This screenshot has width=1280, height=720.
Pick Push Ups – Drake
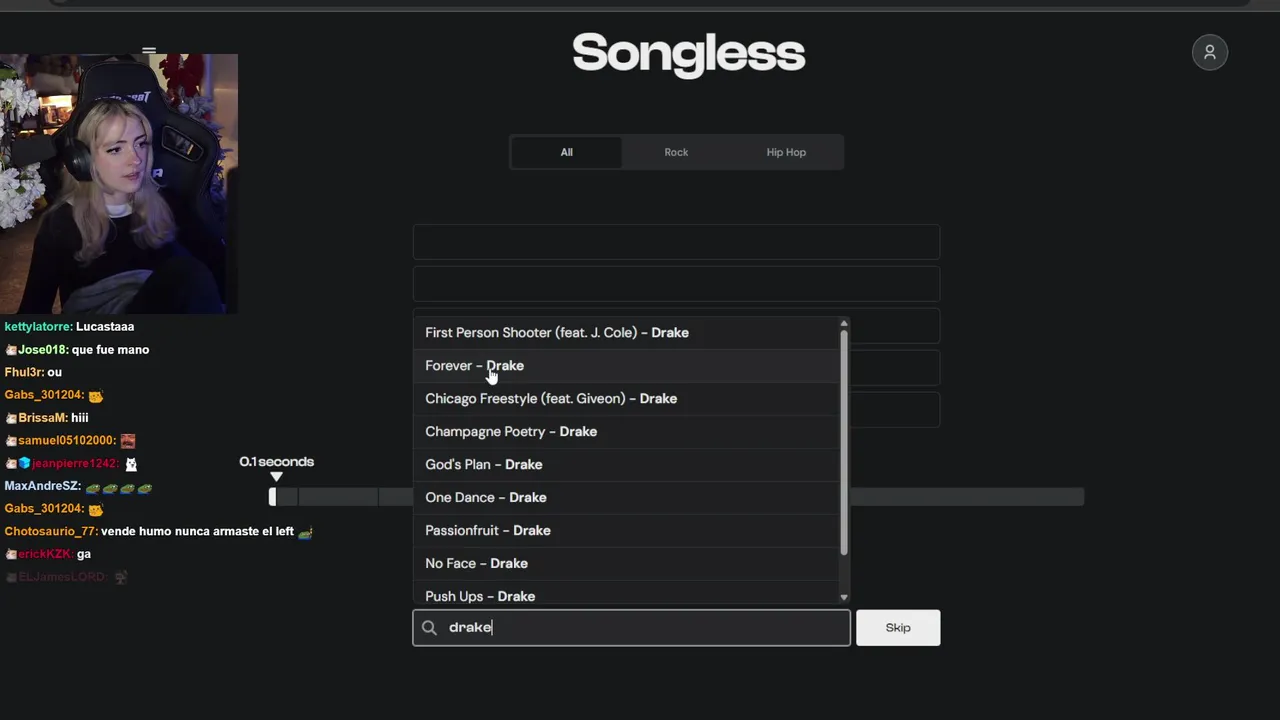coord(626,594)
